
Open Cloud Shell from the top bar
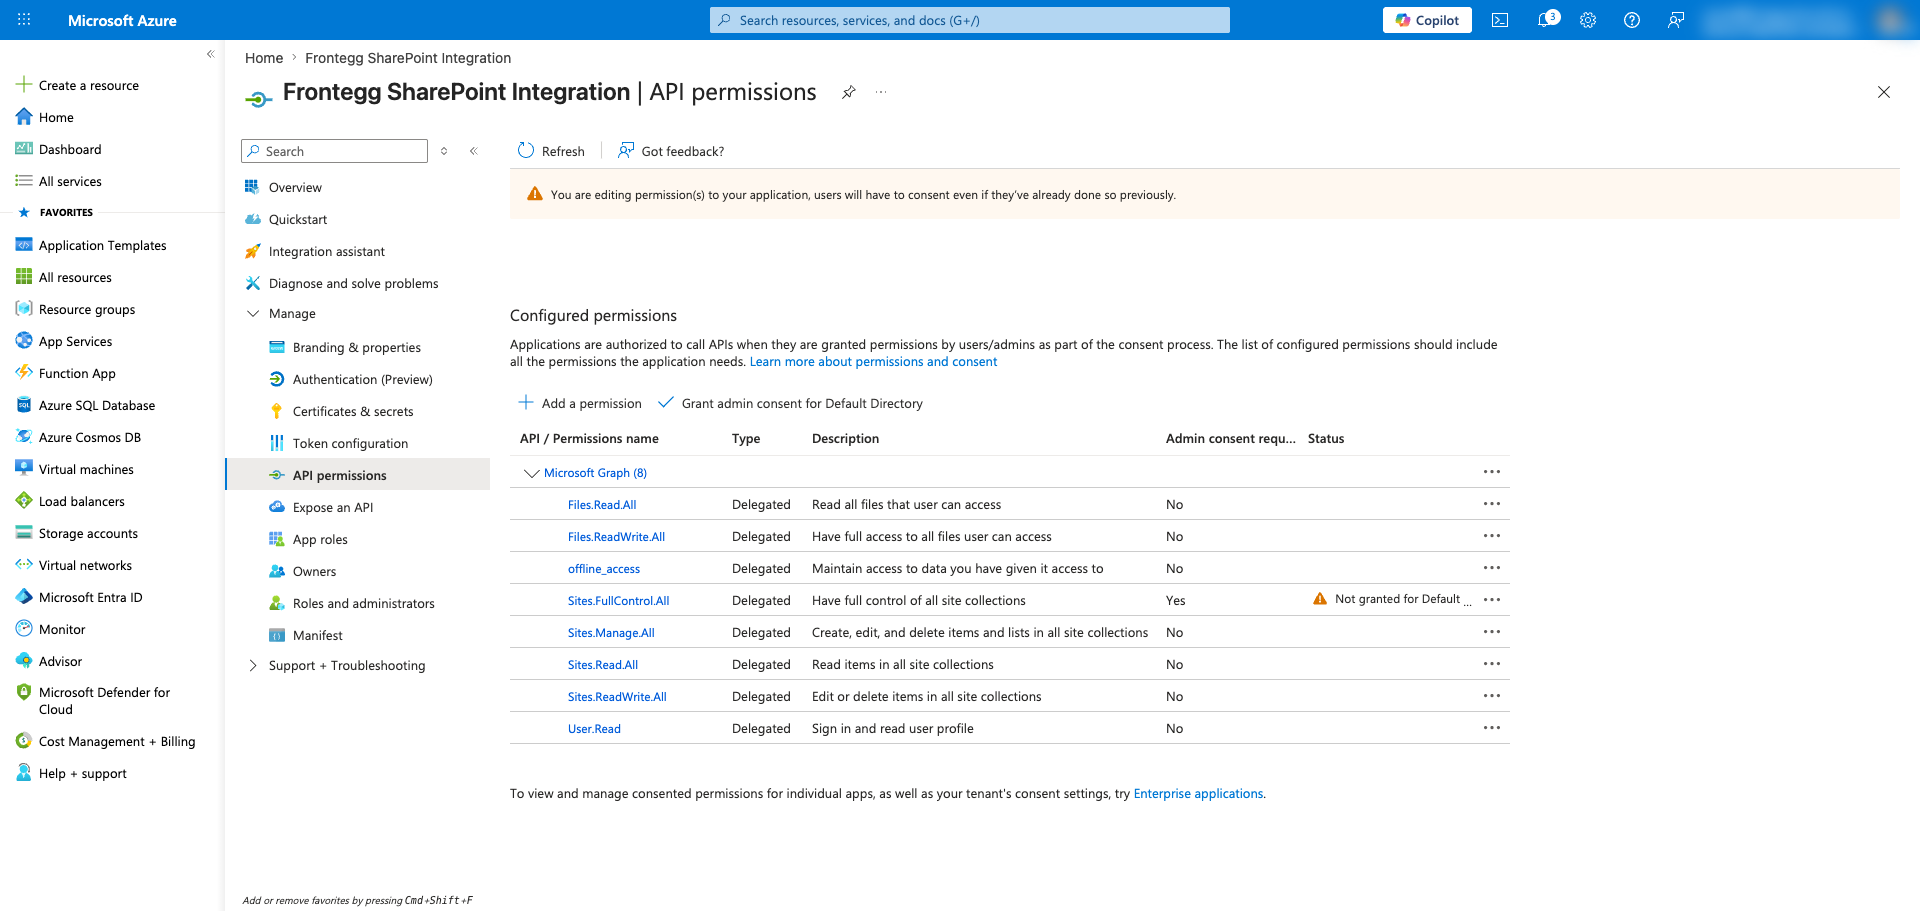click(1500, 20)
